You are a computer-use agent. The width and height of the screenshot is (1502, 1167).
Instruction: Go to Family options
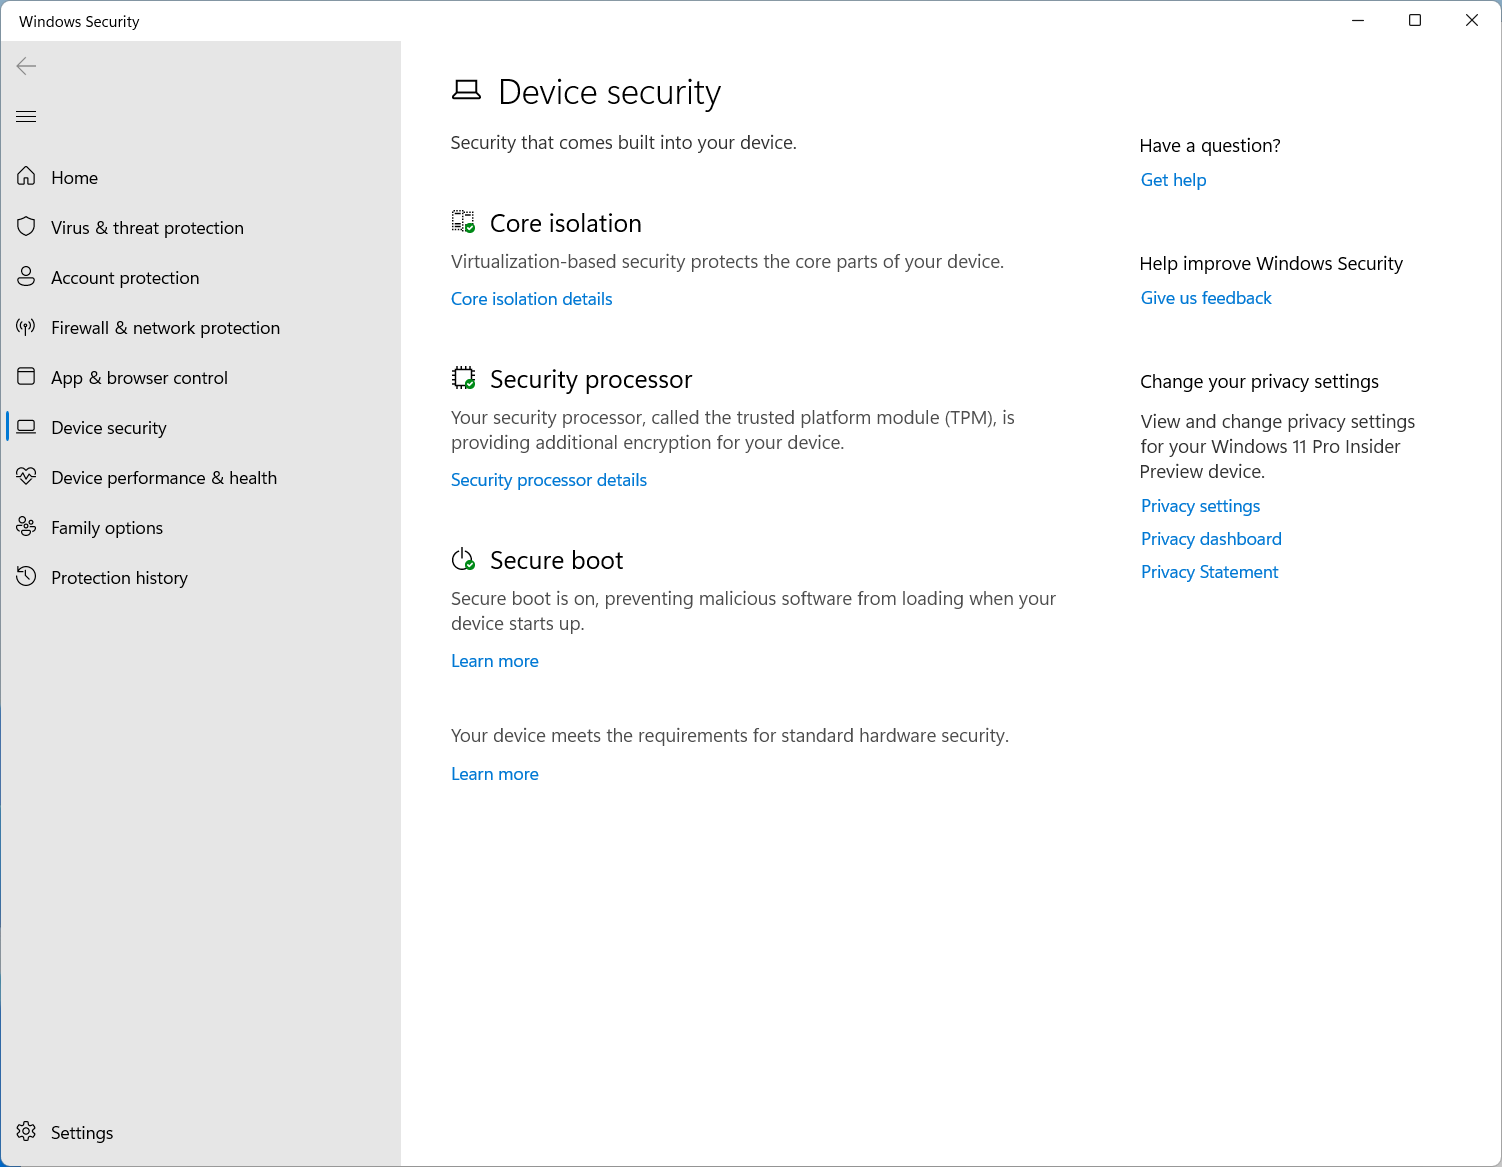coord(200,527)
